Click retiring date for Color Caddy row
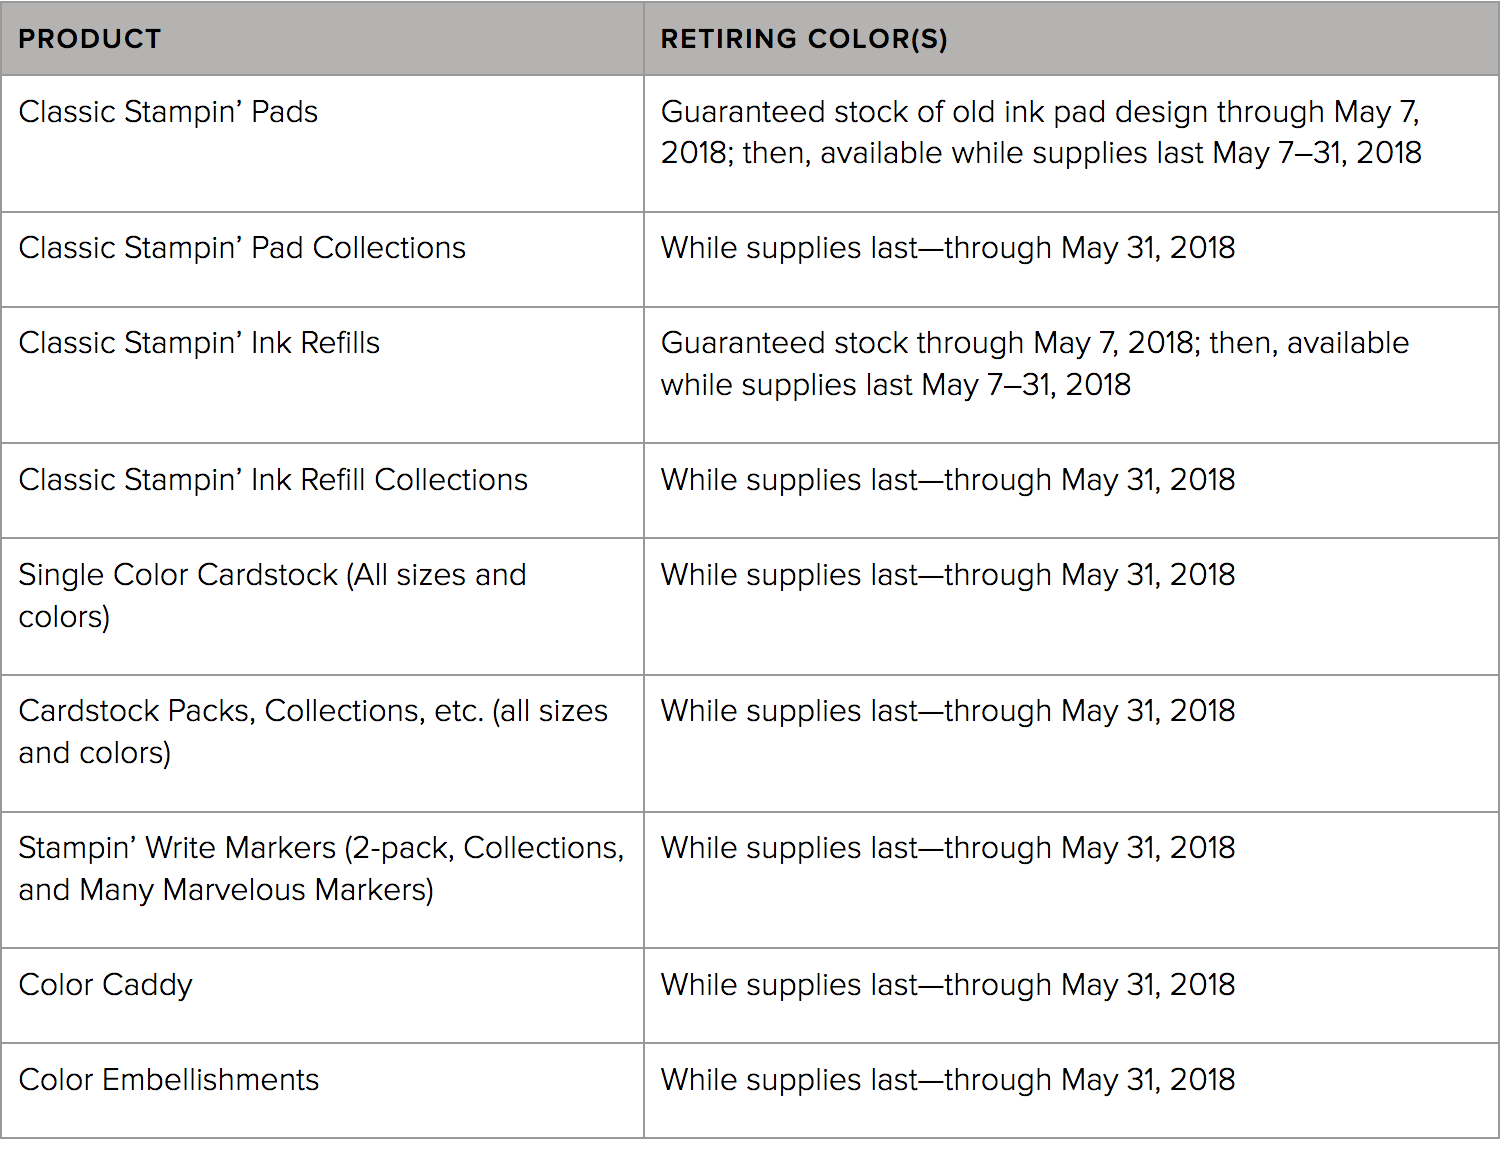Screen dimensions: 1500x1154 coord(948,985)
